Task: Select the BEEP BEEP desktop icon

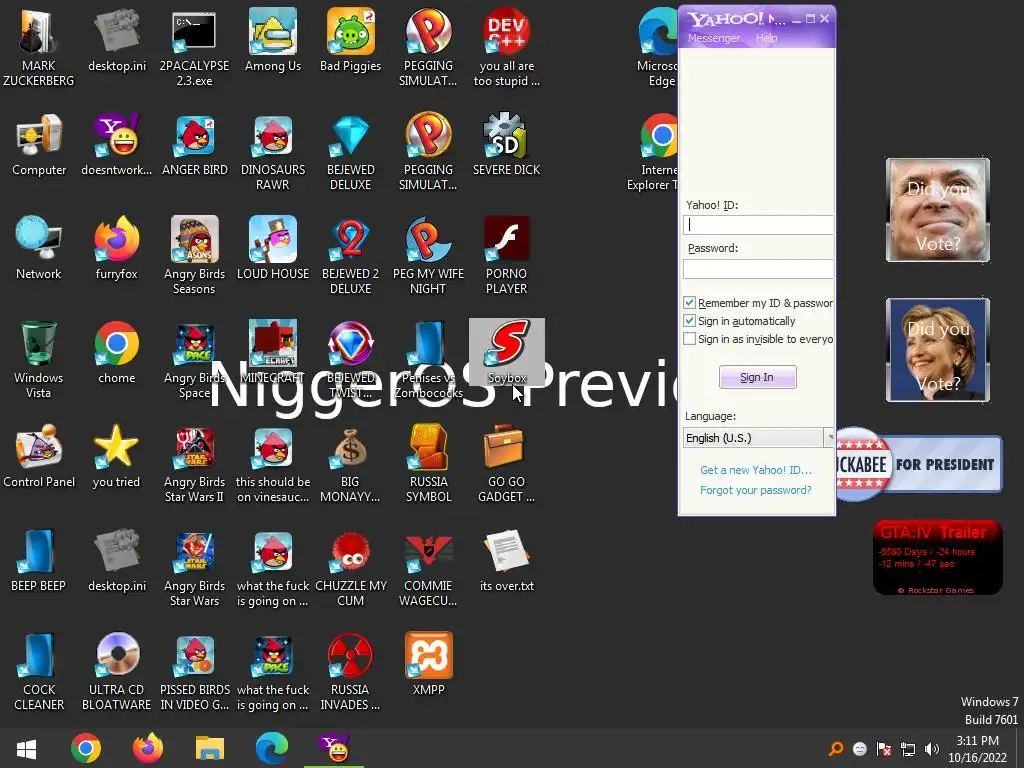Action: [x=39, y=560]
